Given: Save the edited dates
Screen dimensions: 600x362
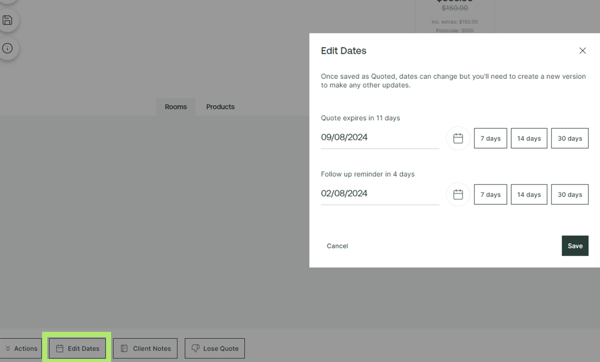Looking at the screenshot, I should click(575, 246).
